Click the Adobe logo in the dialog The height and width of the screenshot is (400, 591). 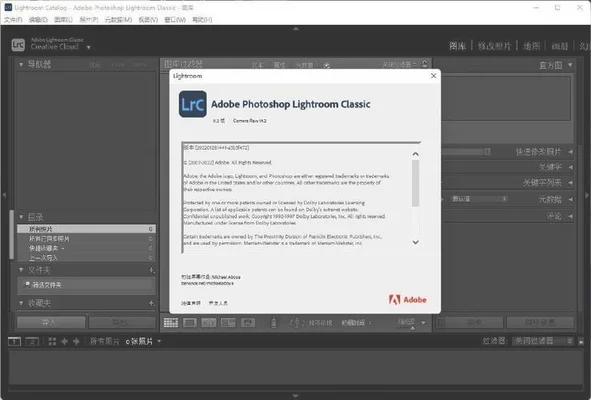[x=408, y=300]
